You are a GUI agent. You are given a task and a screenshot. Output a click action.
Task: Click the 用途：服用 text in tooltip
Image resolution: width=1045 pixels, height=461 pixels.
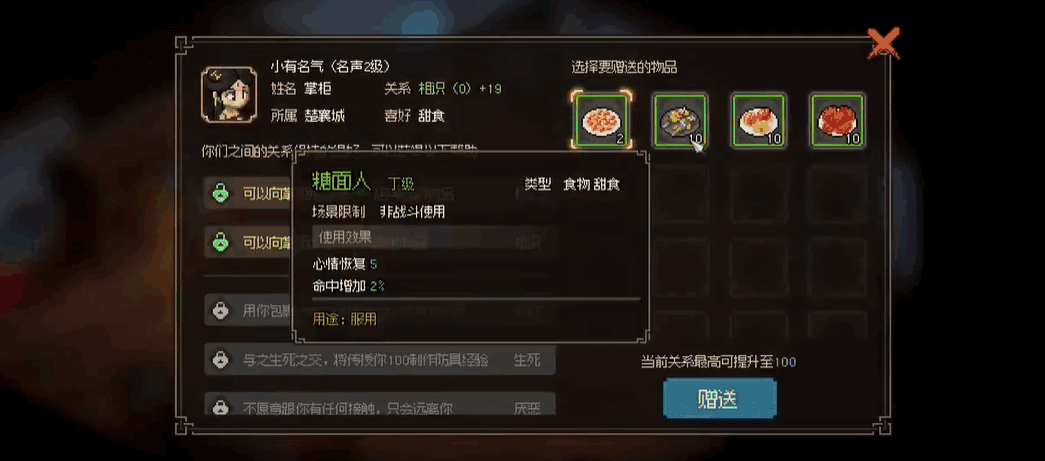point(345,319)
